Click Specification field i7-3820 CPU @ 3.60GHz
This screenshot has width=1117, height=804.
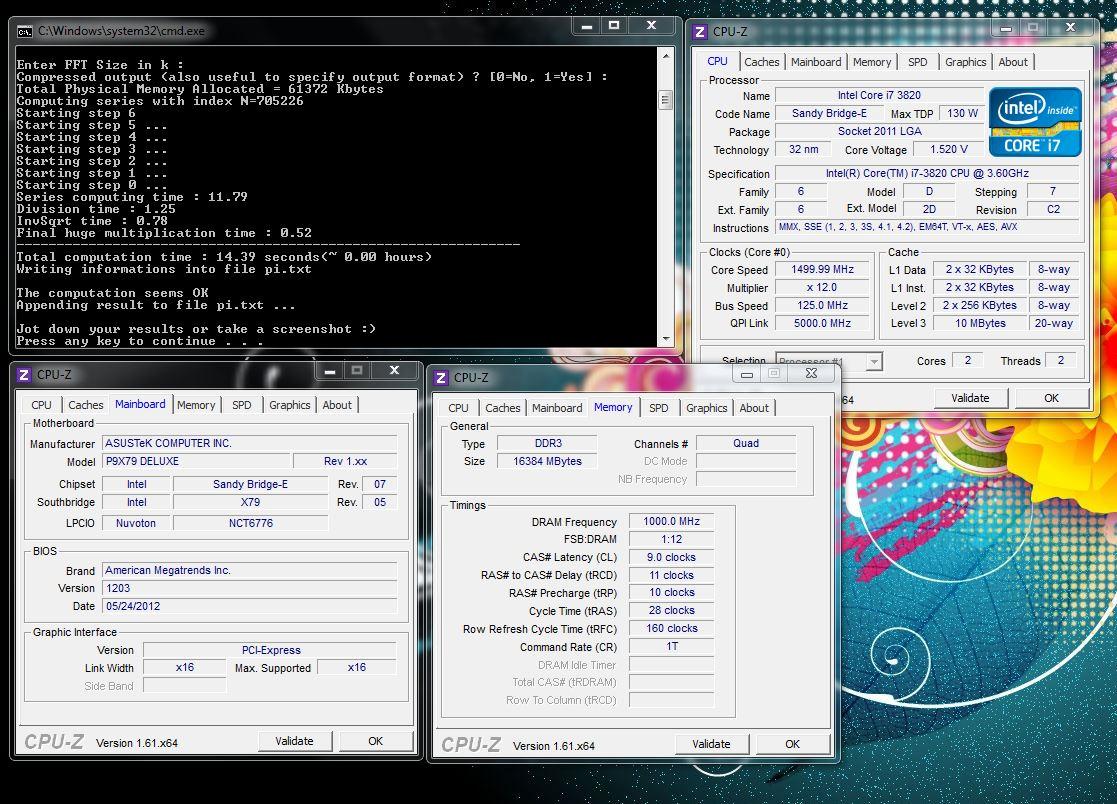pyautogui.click(x=927, y=174)
